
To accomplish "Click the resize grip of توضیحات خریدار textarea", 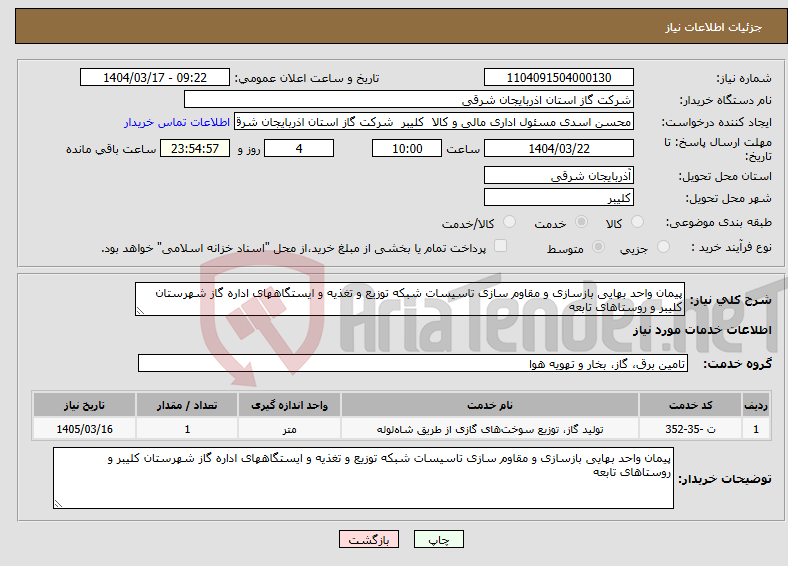I will tap(58, 503).
